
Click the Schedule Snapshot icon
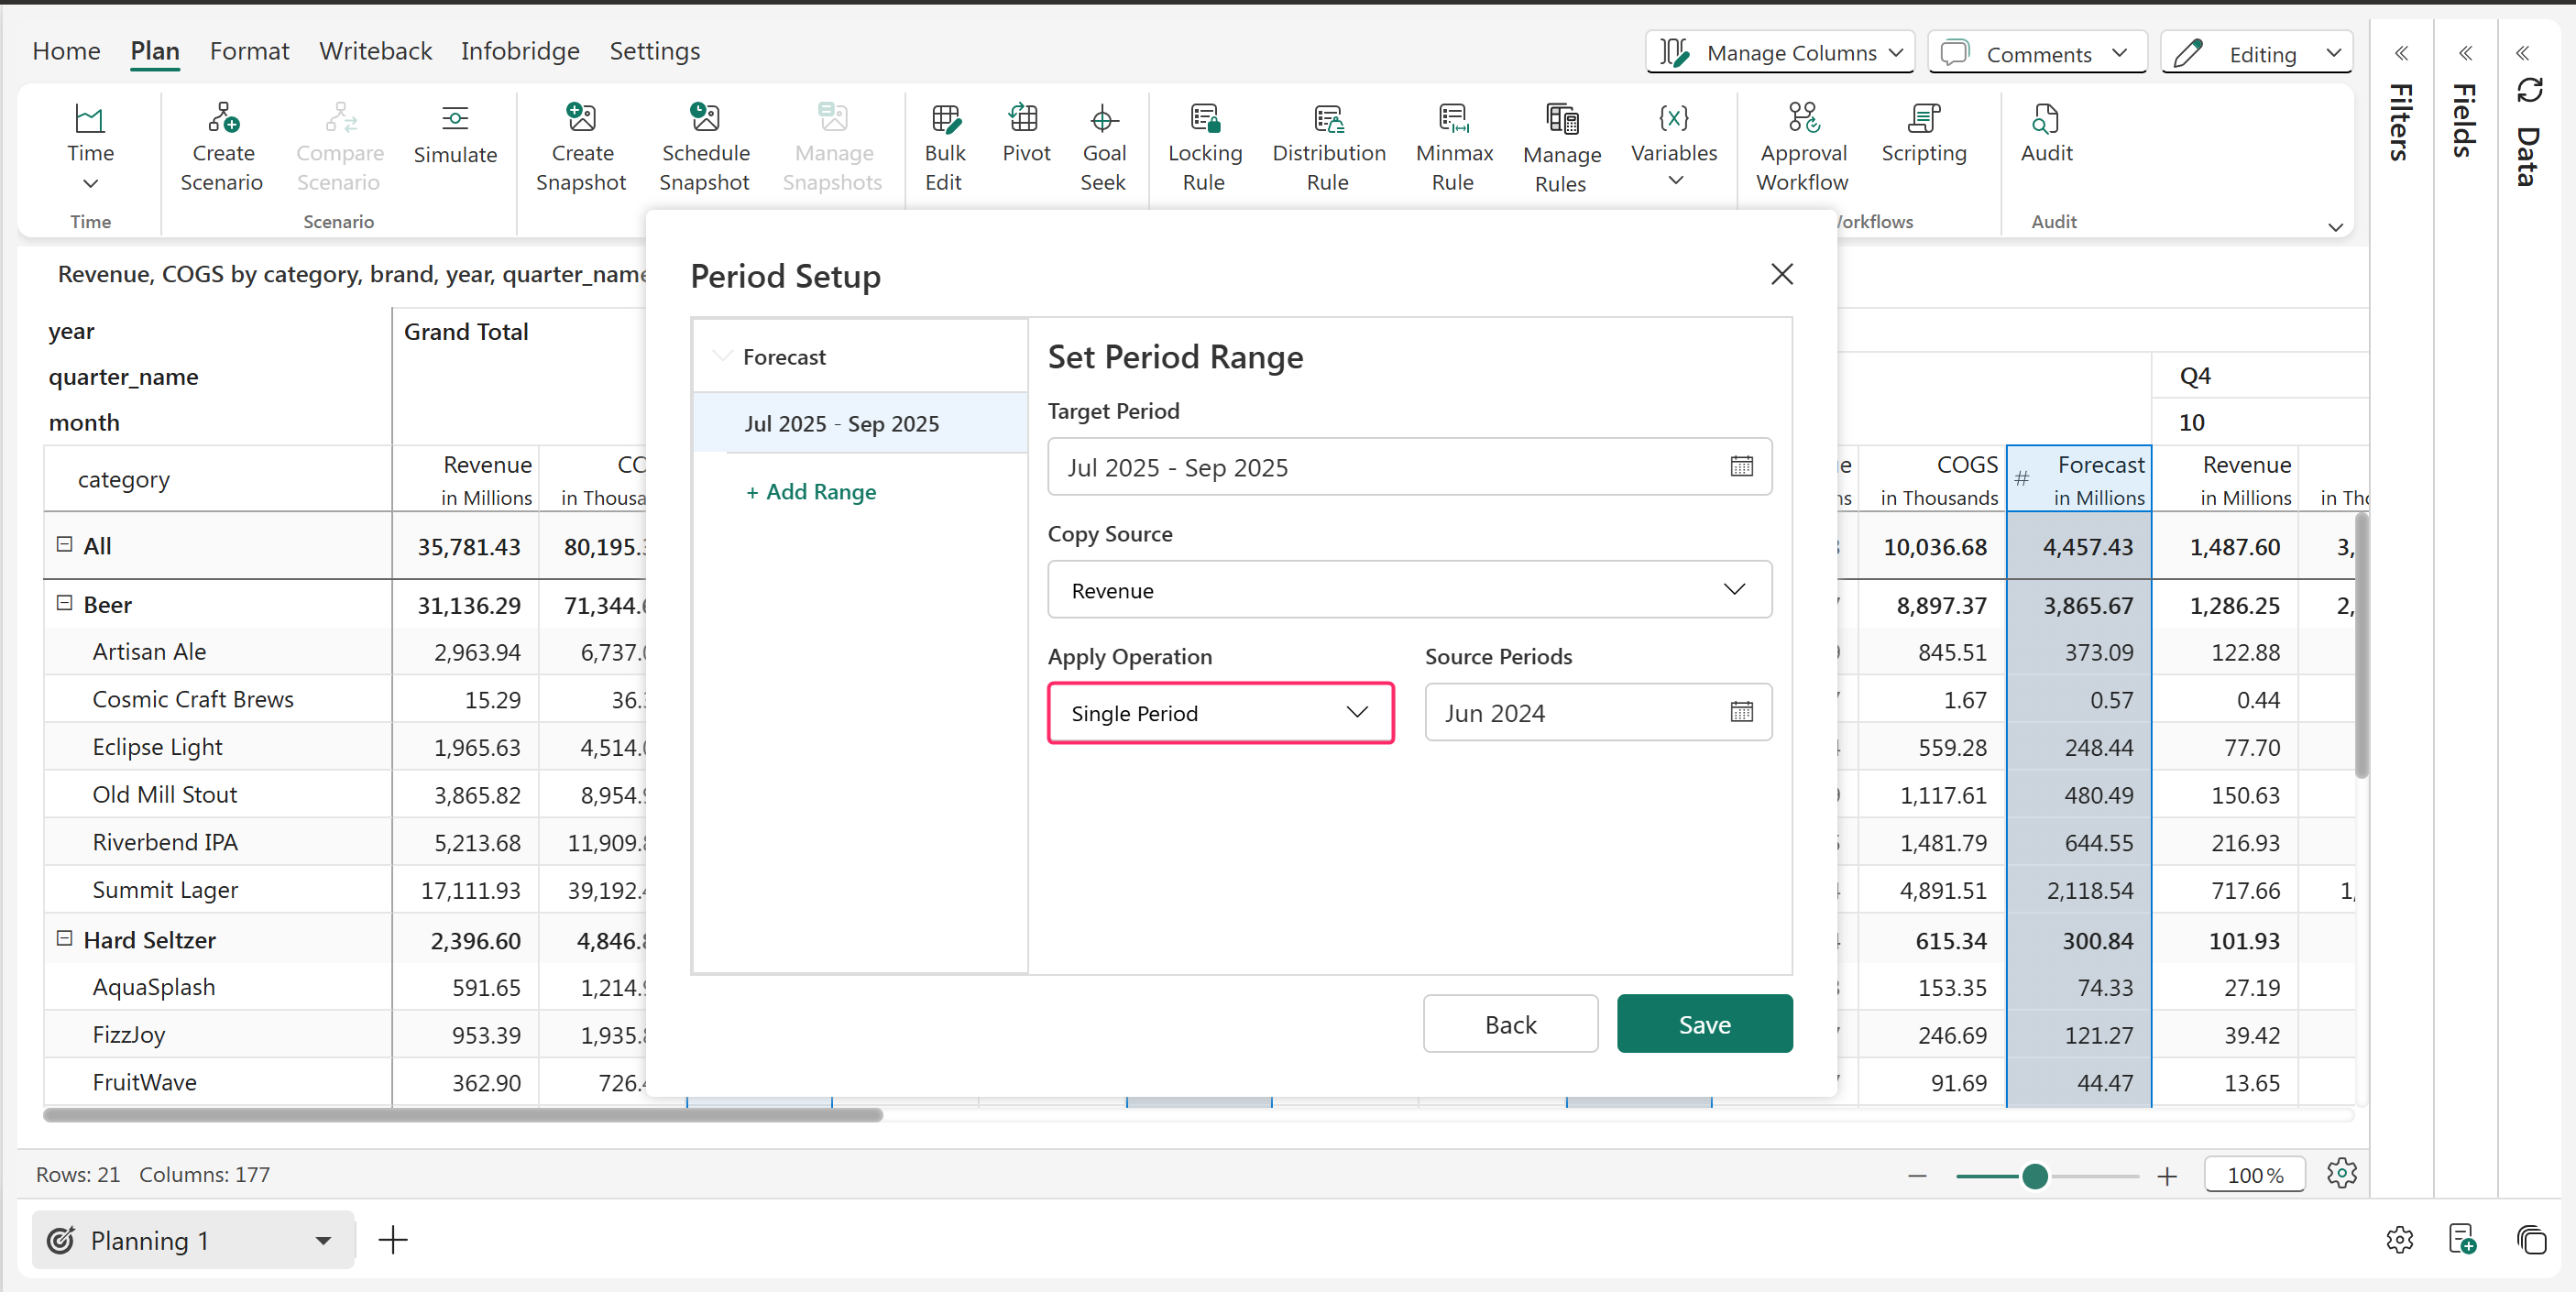(x=704, y=119)
